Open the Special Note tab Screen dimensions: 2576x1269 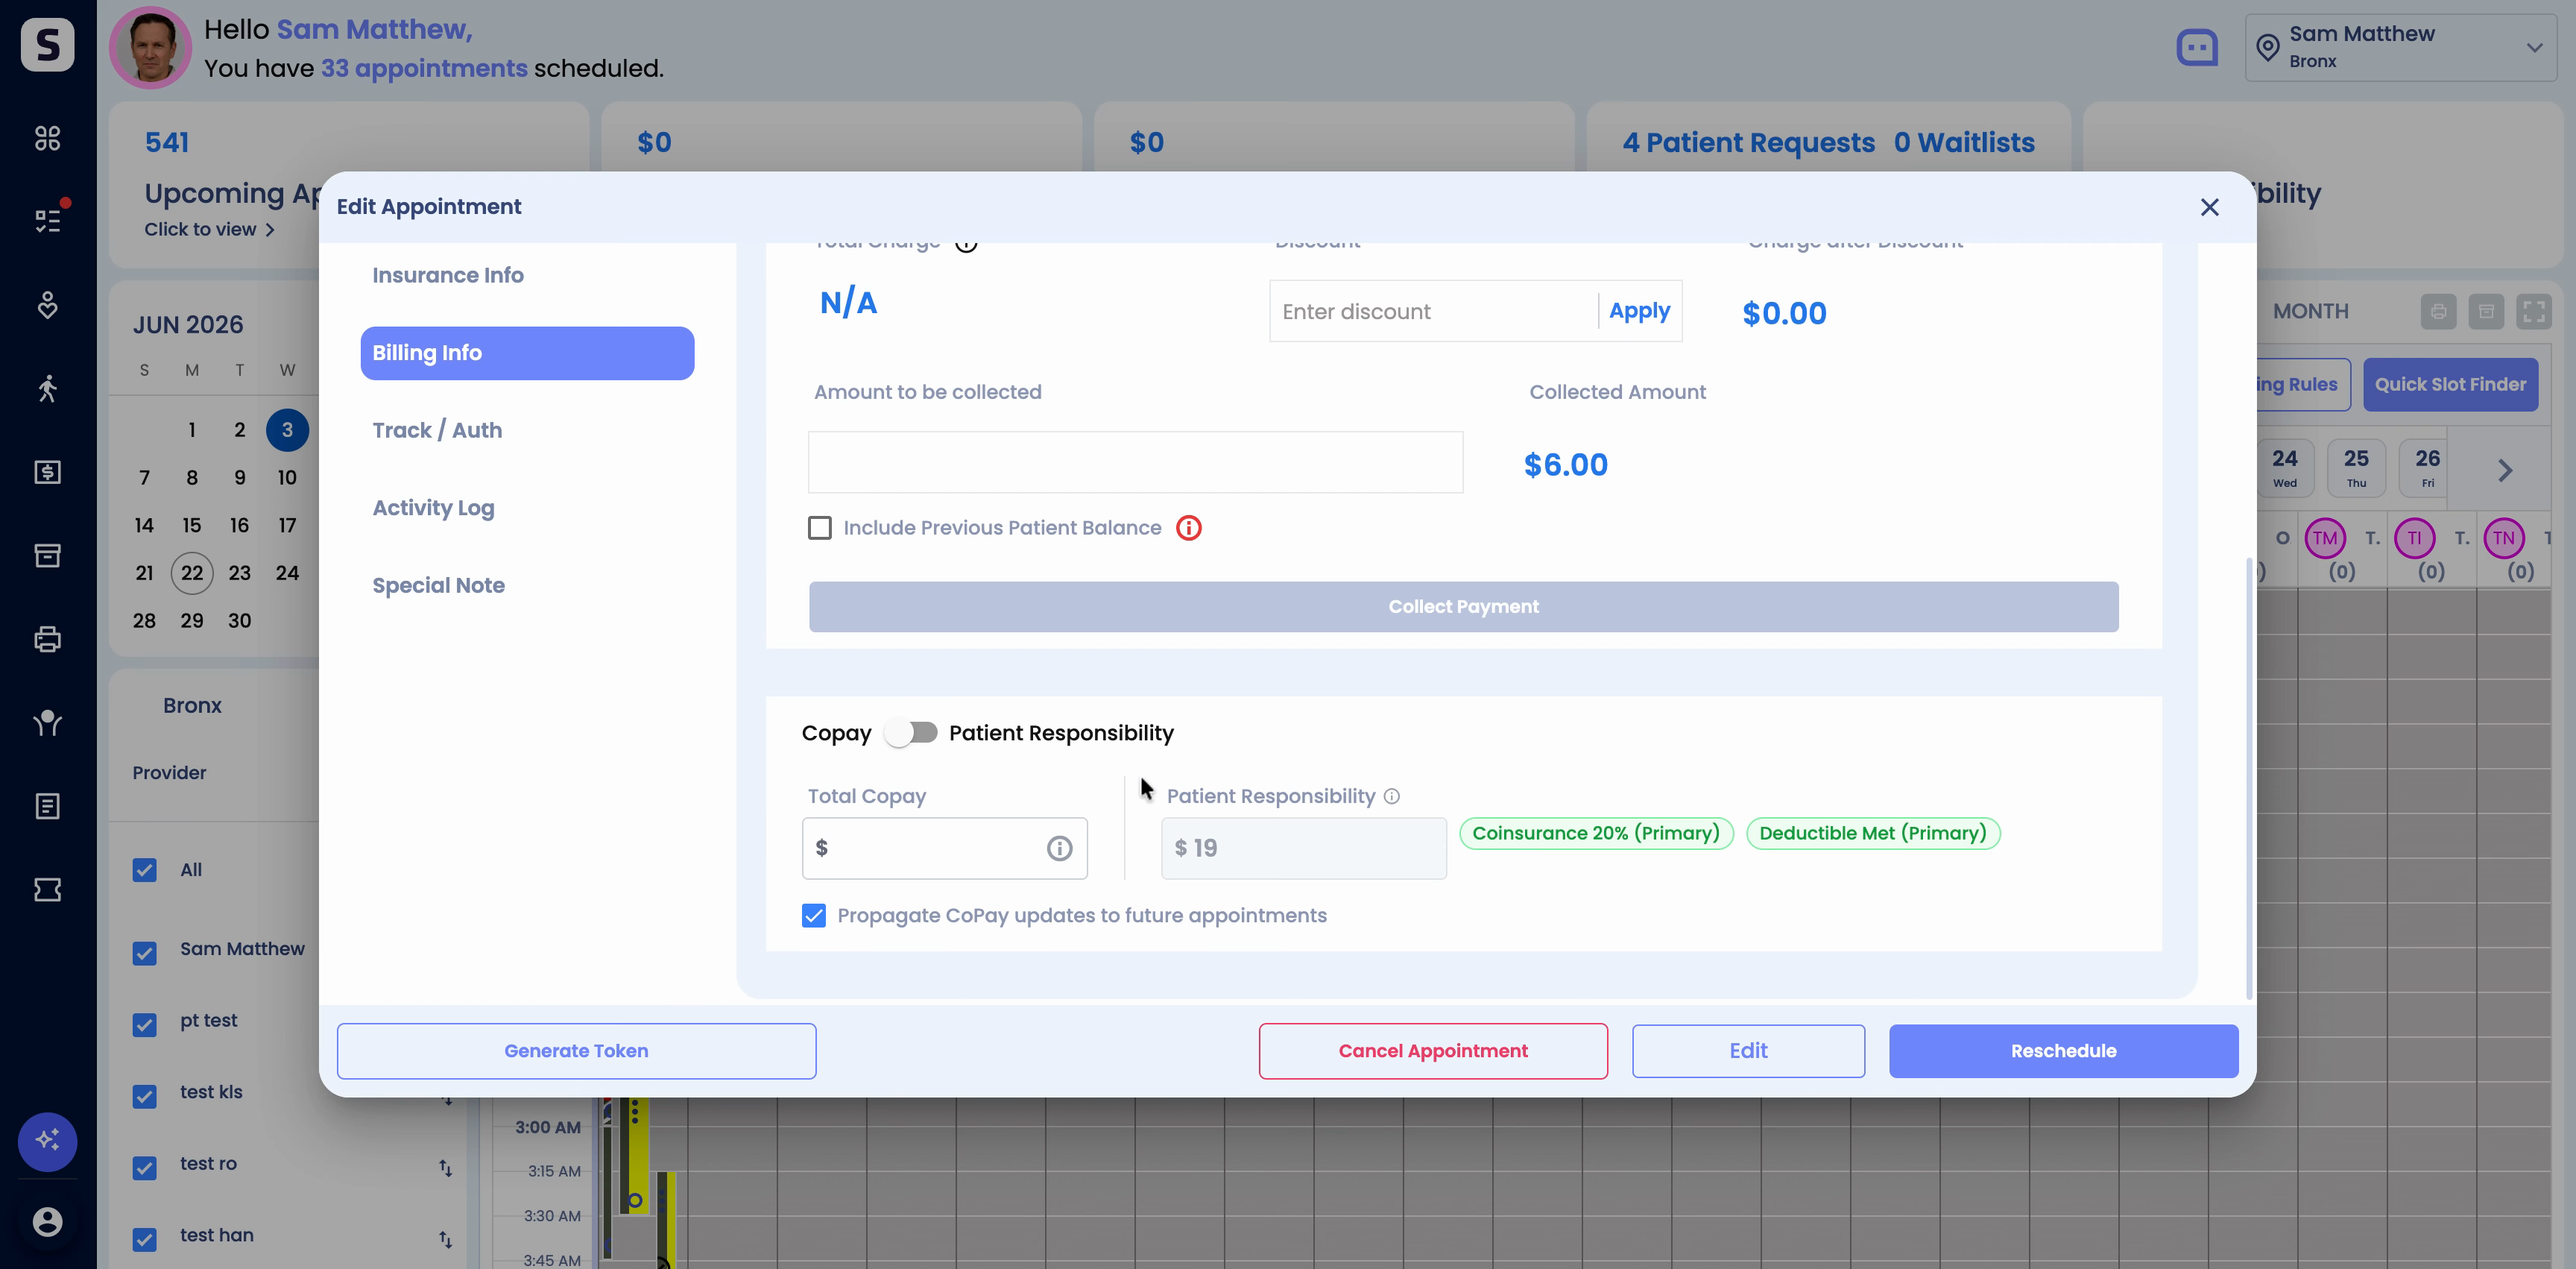click(x=438, y=586)
